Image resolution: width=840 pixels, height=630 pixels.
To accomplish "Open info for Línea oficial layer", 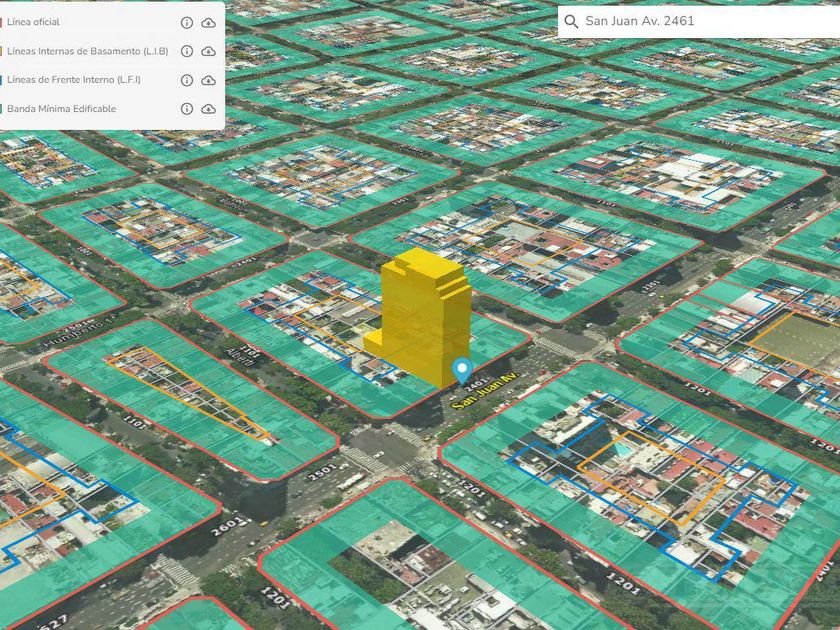I will (x=186, y=22).
